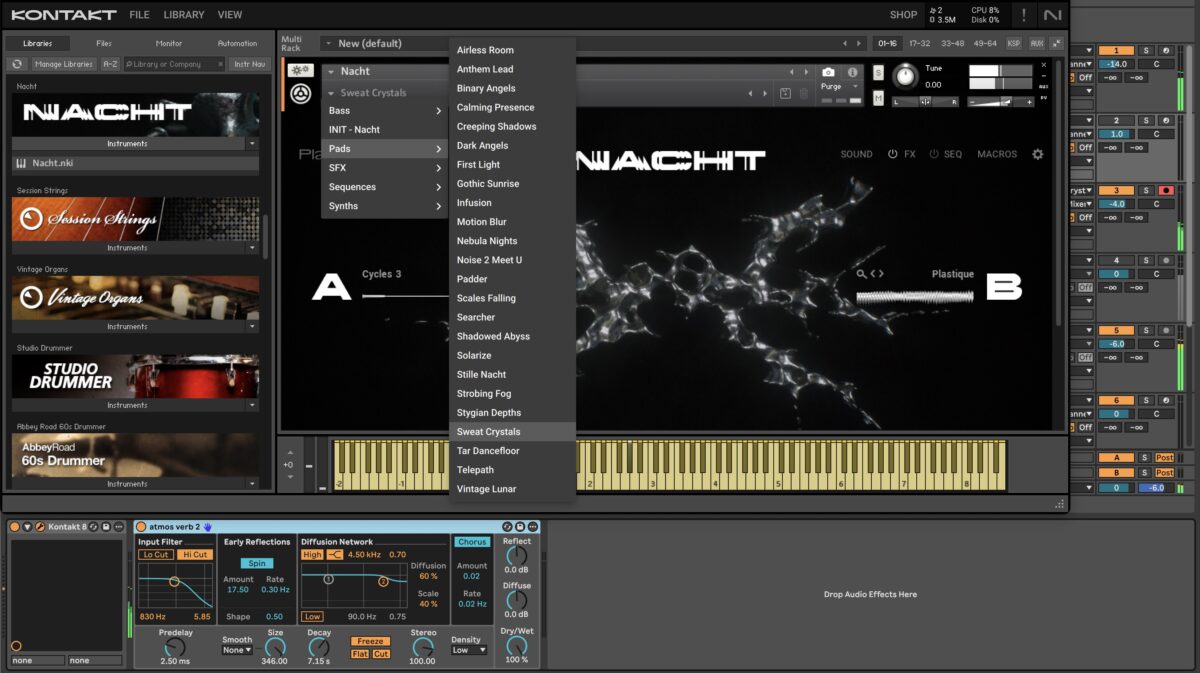Screen dimensions: 1200x673
Task: Click the atmos verb 2 hot-swap icon
Action: click(508, 526)
